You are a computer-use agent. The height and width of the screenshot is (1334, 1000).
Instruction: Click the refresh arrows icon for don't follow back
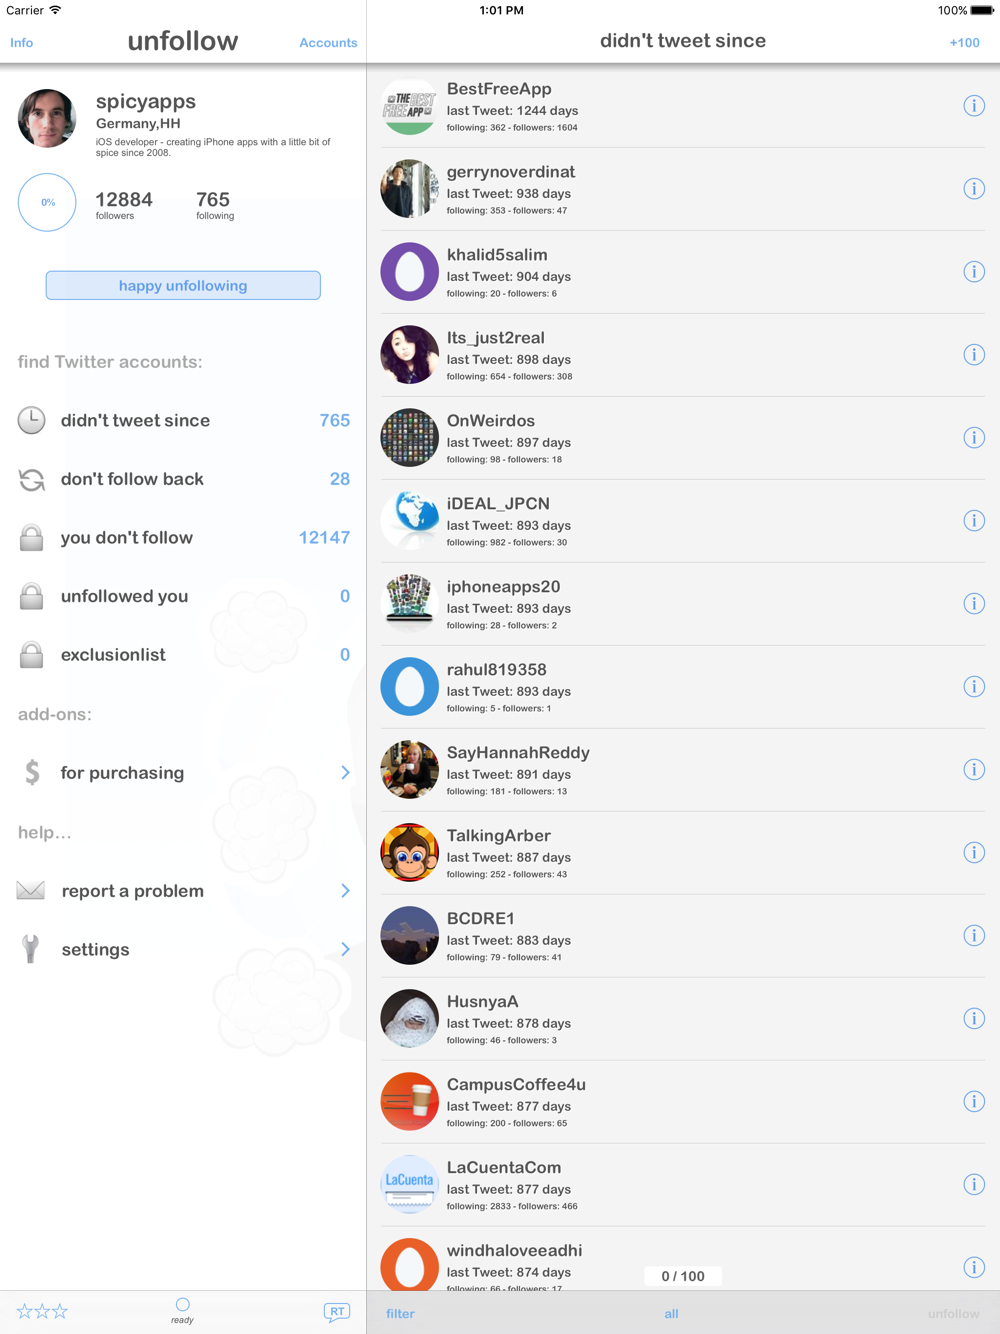click(x=32, y=480)
